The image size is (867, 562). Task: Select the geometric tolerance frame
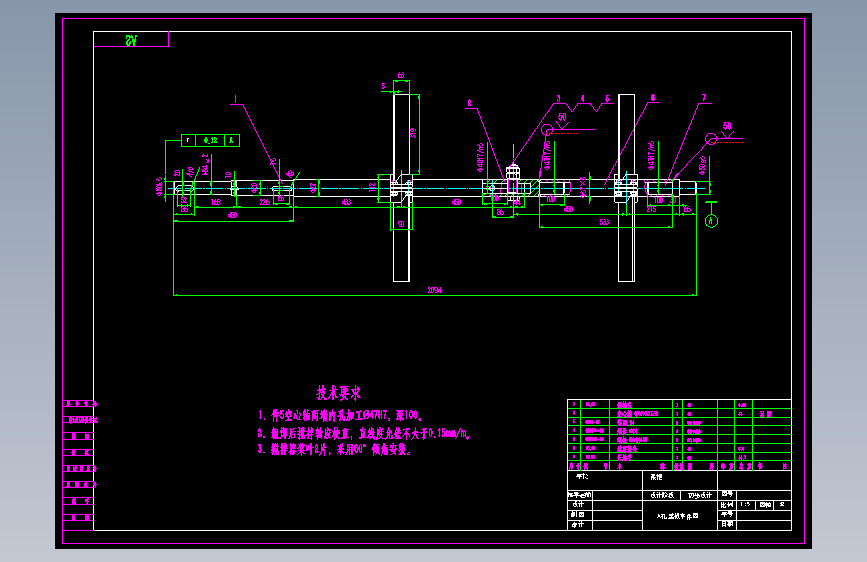pyautogui.click(x=210, y=140)
